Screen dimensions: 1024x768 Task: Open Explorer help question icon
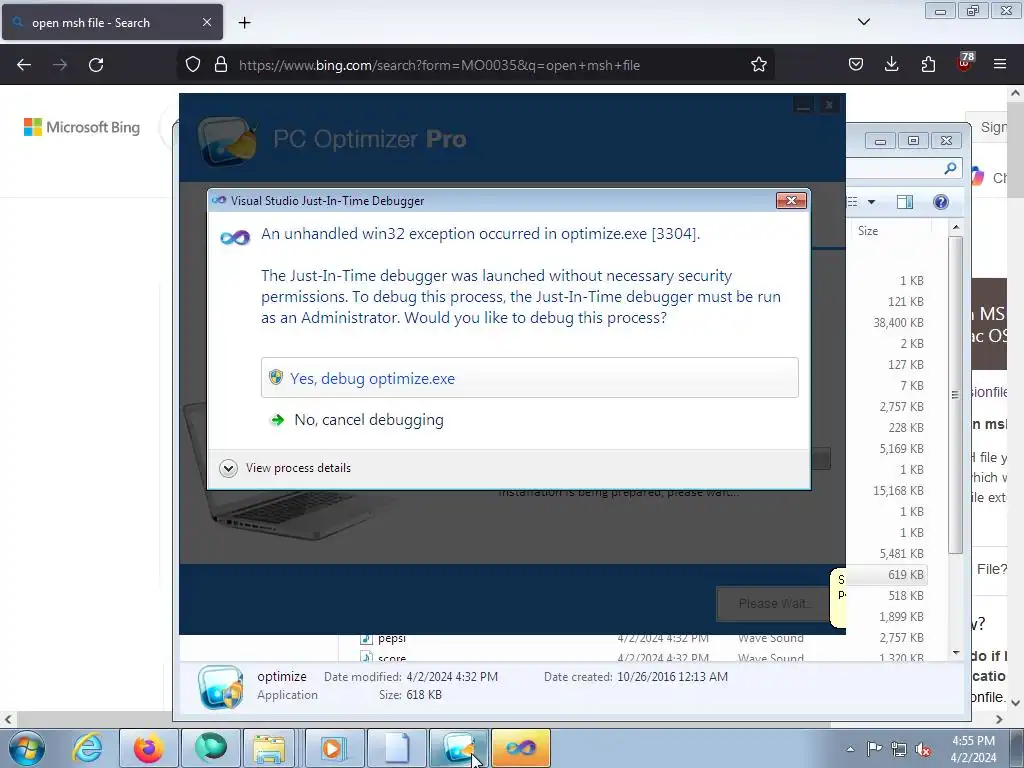tap(940, 202)
